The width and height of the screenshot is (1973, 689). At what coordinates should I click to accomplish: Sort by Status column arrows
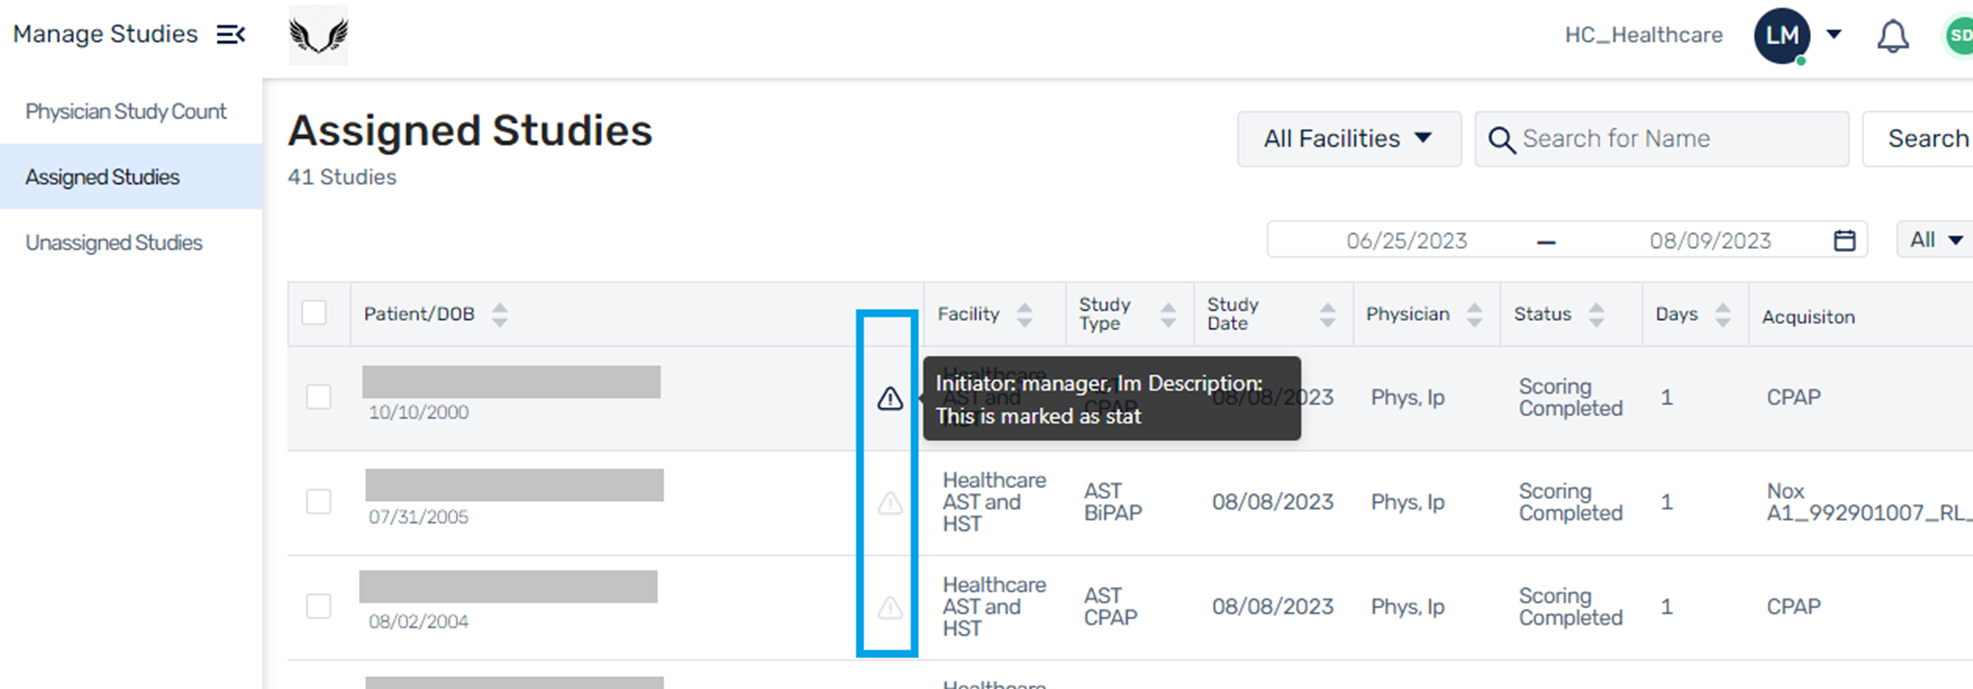coord(1596,314)
